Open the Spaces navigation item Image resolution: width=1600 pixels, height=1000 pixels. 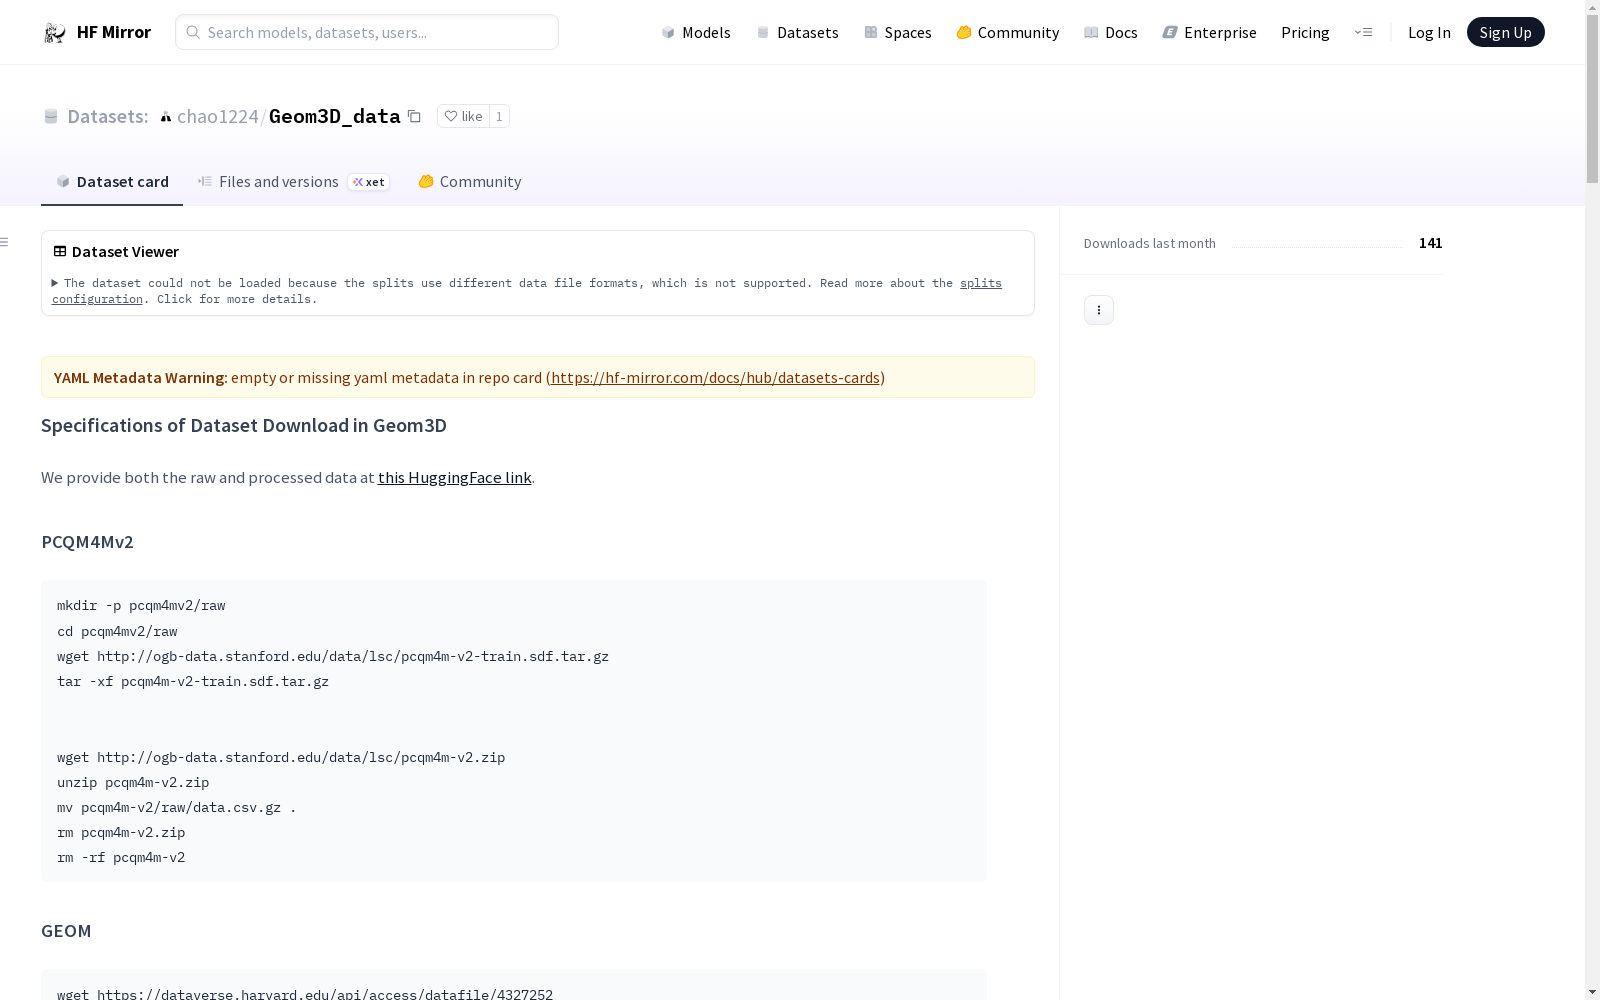coord(897,32)
